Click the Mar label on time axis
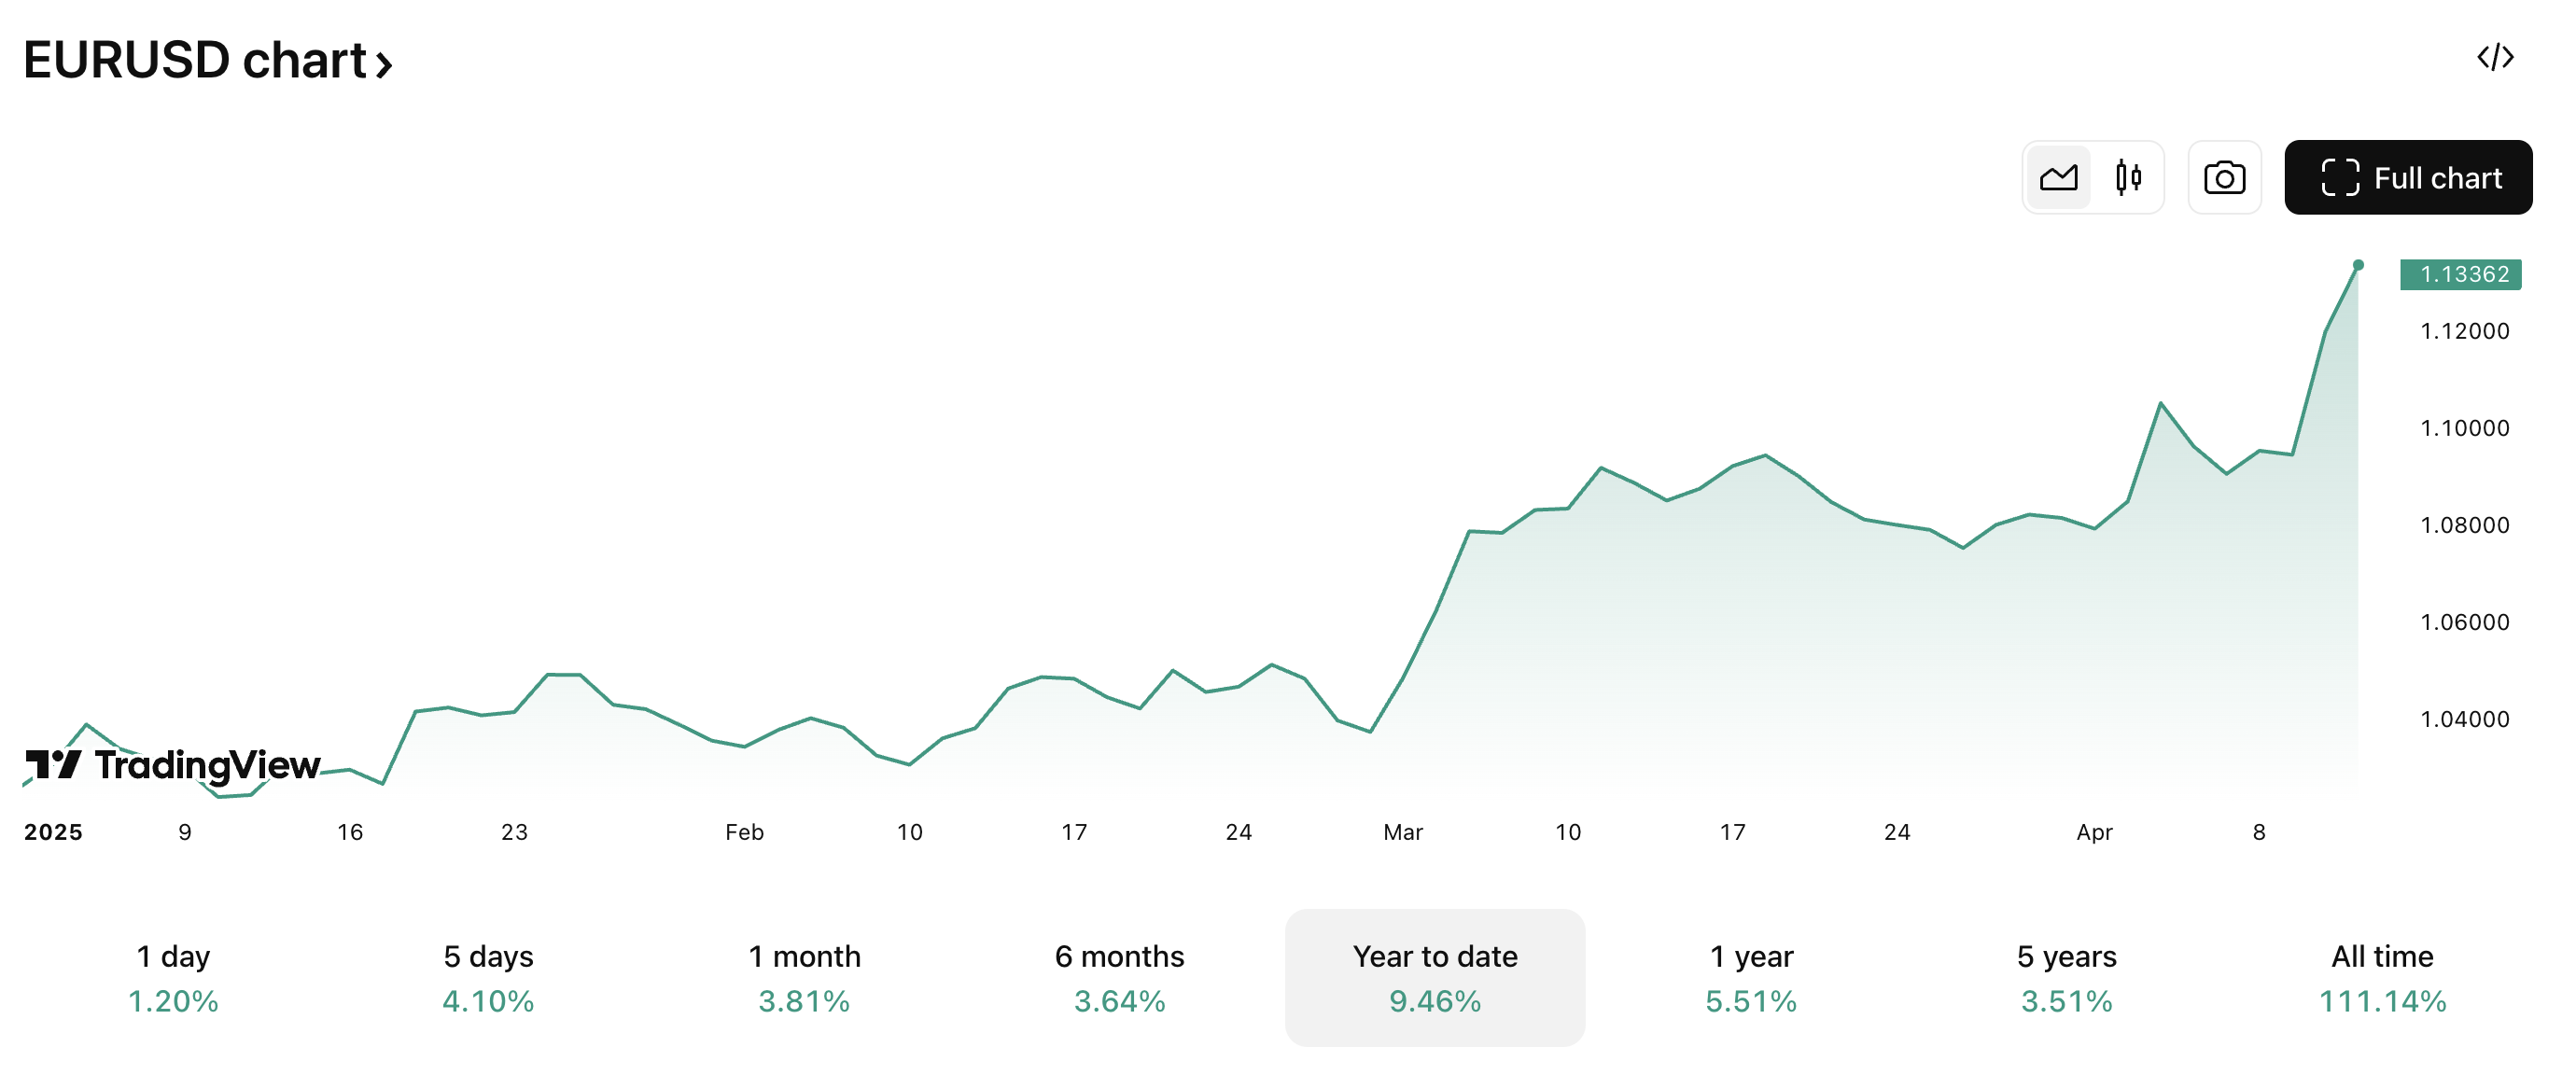Viewport: 2576px width, 1075px height. point(1402,832)
